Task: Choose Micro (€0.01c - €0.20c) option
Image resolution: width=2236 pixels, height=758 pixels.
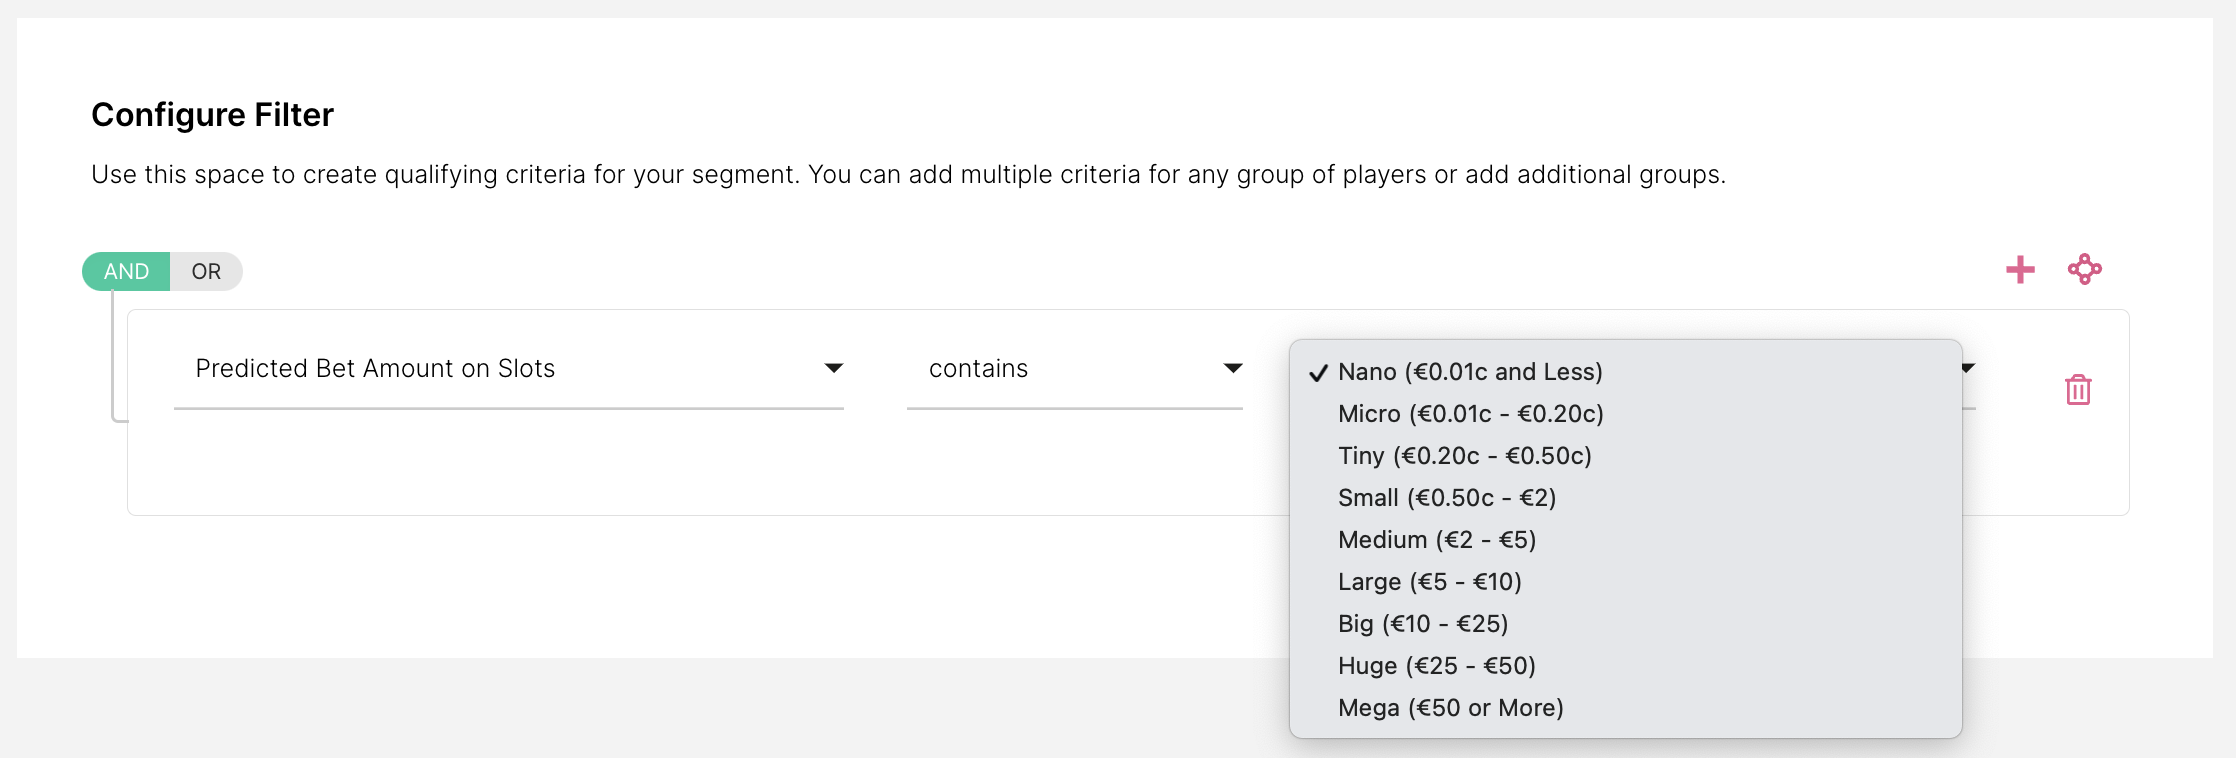Action: point(1470,414)
